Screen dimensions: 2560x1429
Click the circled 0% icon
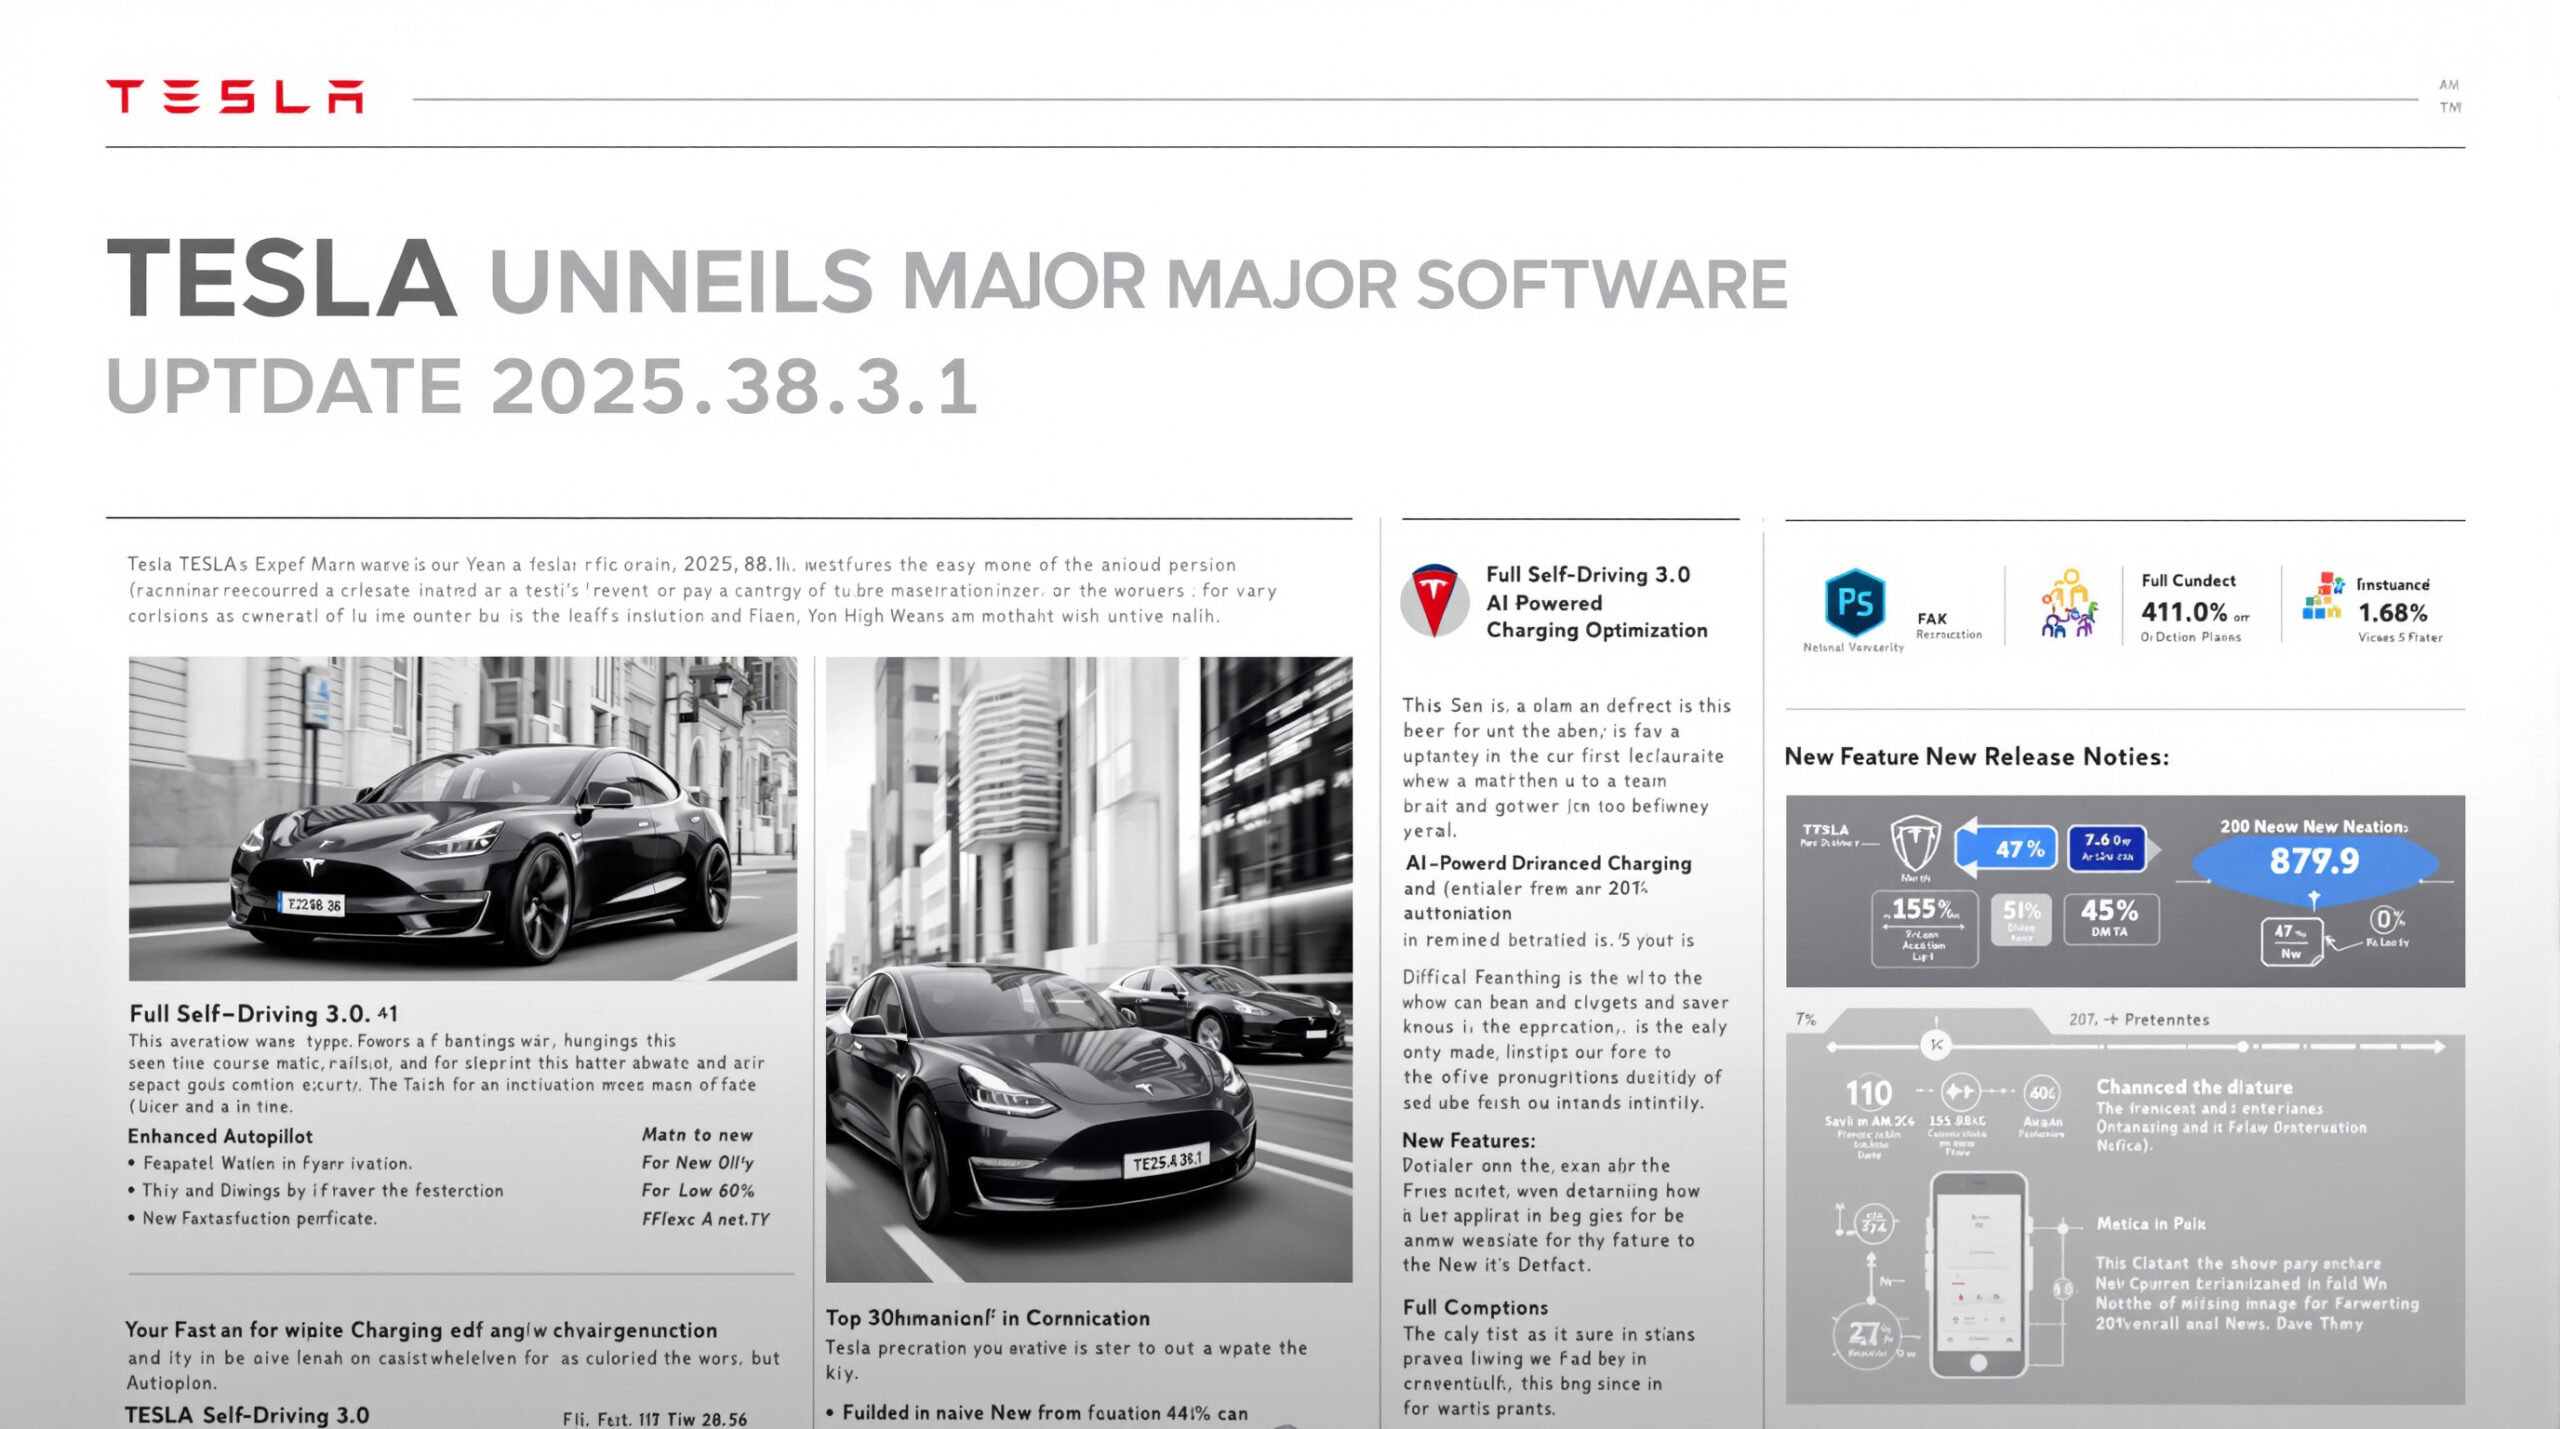point(2386,918)
